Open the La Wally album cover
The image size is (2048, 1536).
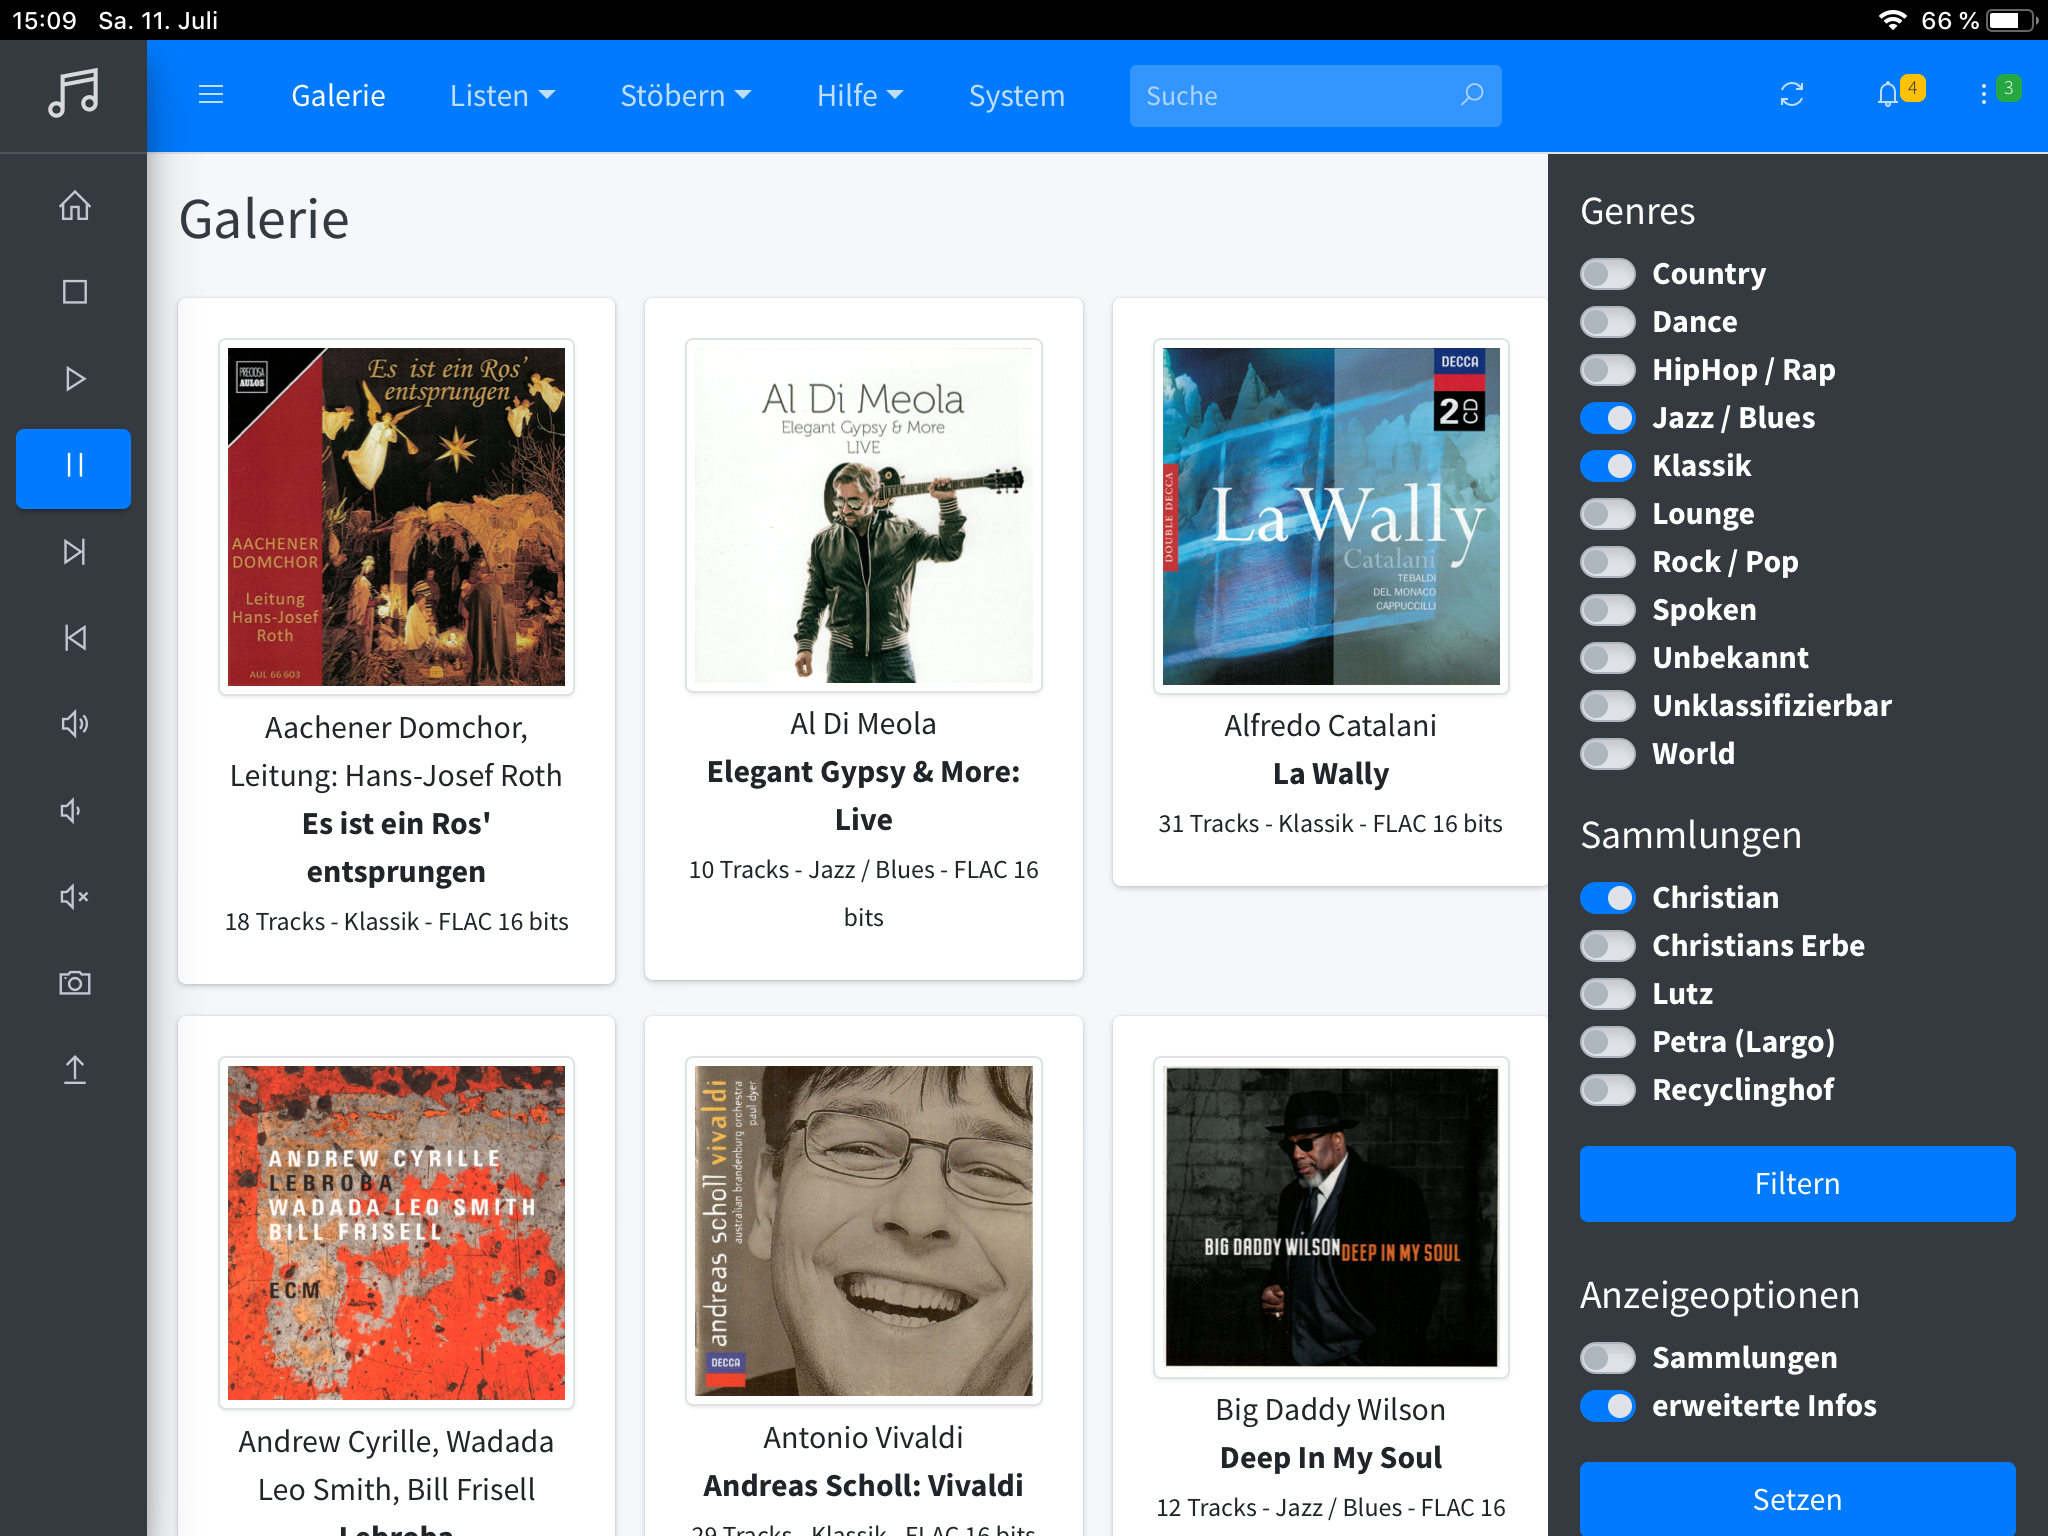(x=1331, y=516)
